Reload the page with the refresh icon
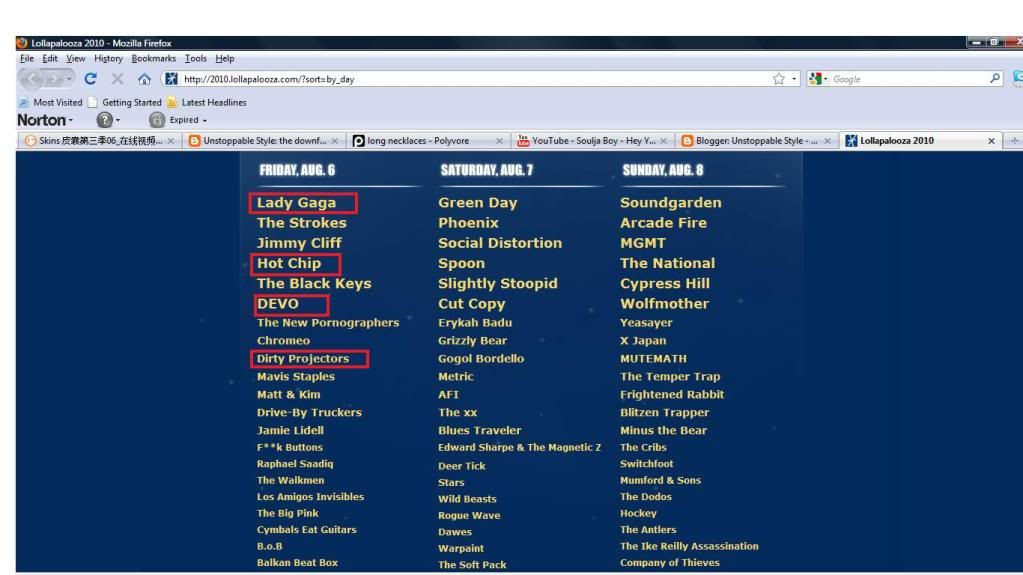The image size is (1023, 575). 91,79
